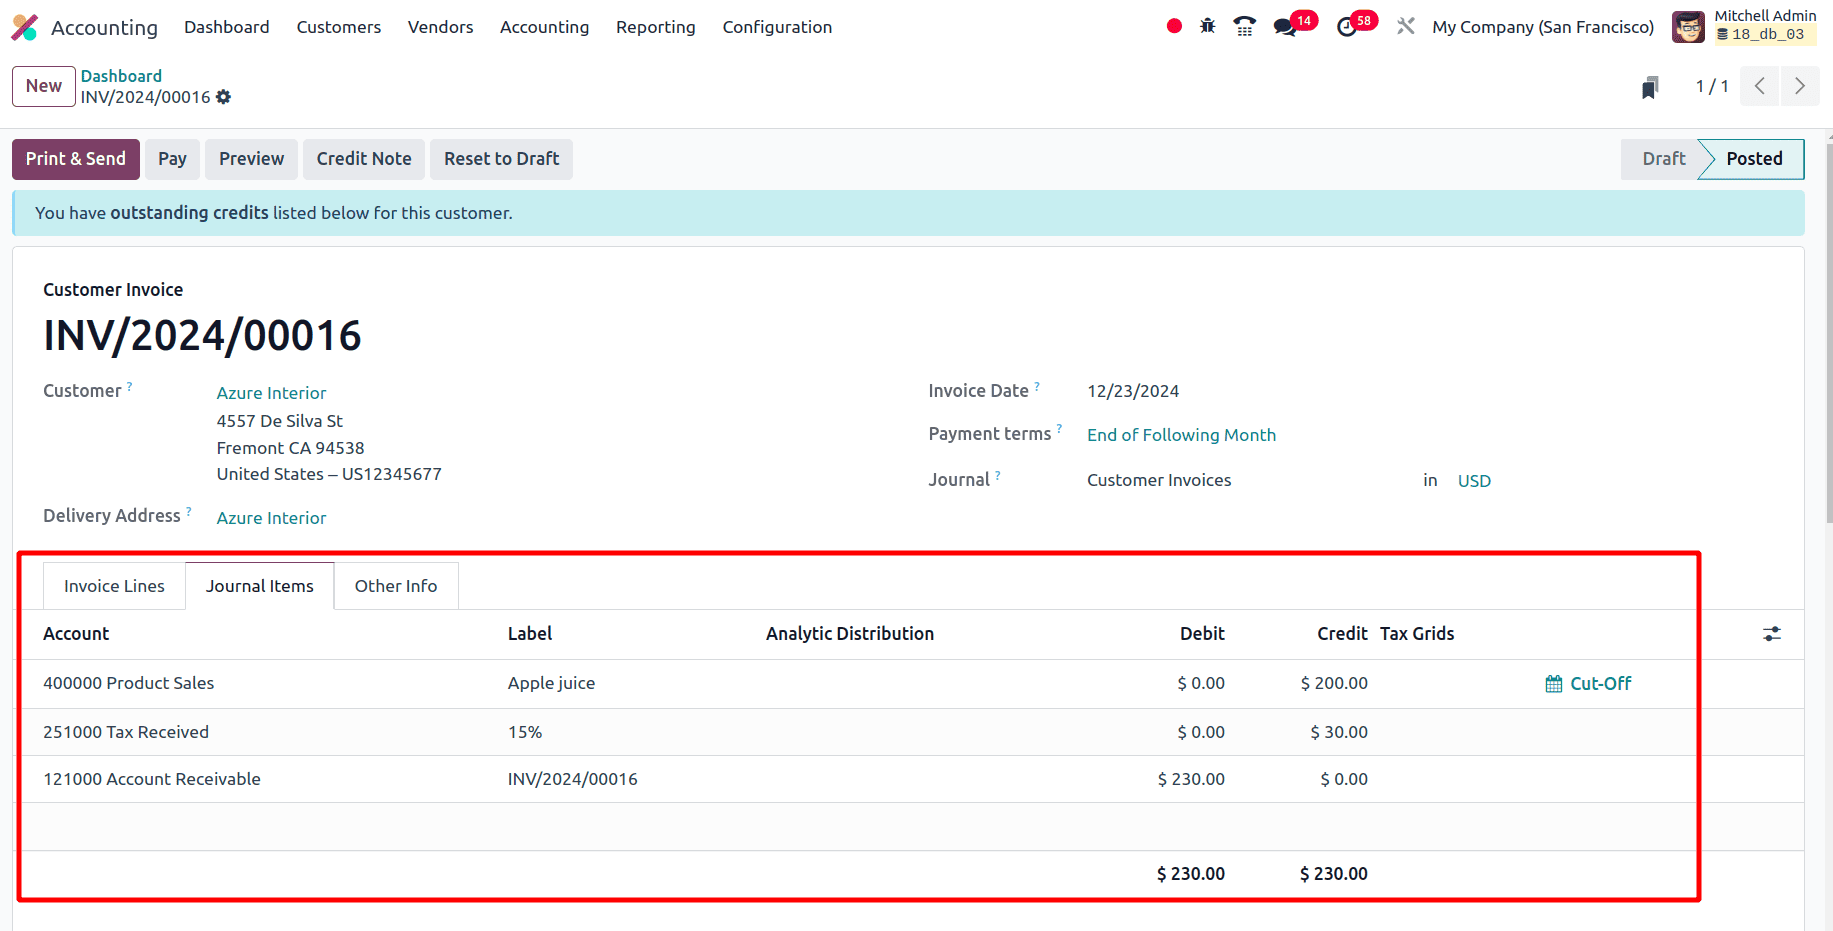This screenshot has width=1833, height=931.
Task: Click the Customer Invoices journal value
Action: click(x=1159, y=480)
